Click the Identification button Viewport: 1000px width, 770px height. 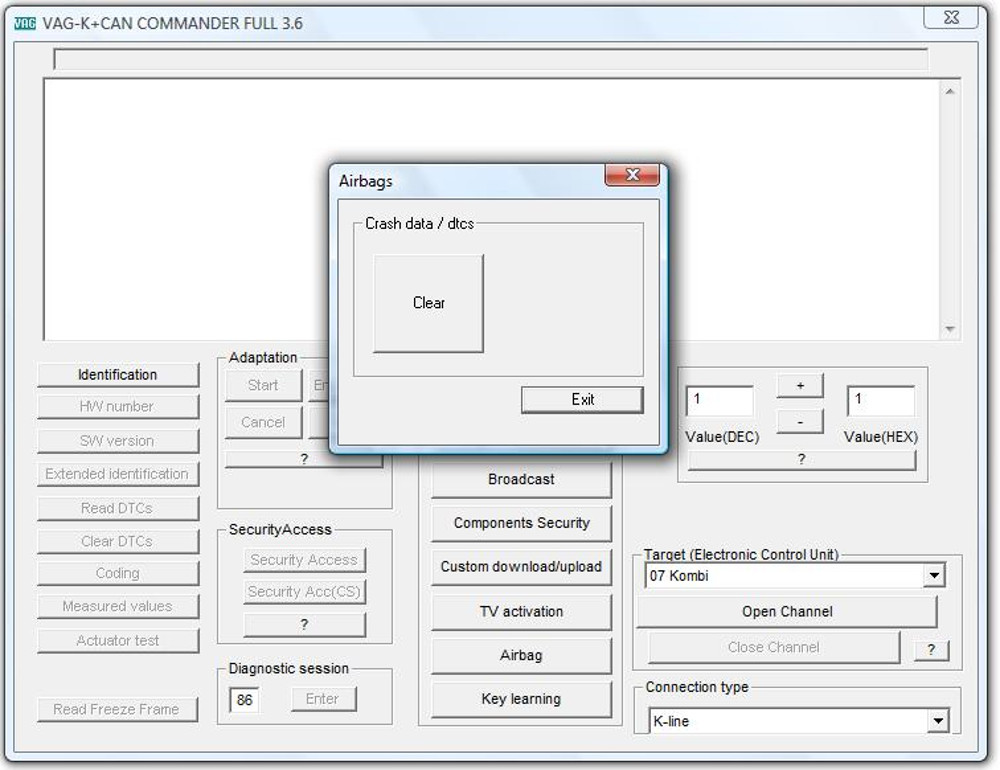click(x=117, y=374)
